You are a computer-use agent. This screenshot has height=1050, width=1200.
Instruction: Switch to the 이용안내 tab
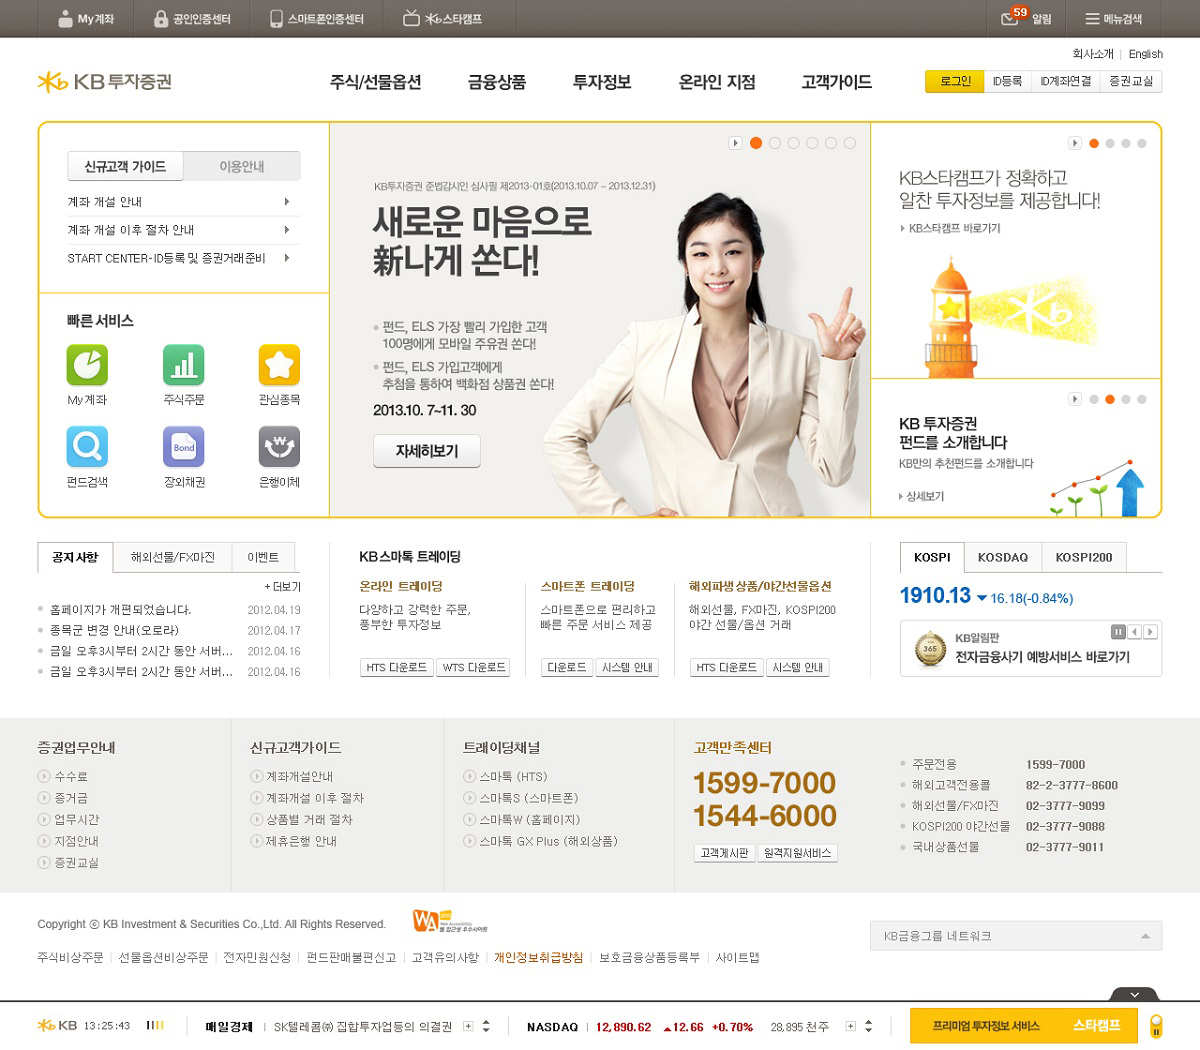(242, 166)
